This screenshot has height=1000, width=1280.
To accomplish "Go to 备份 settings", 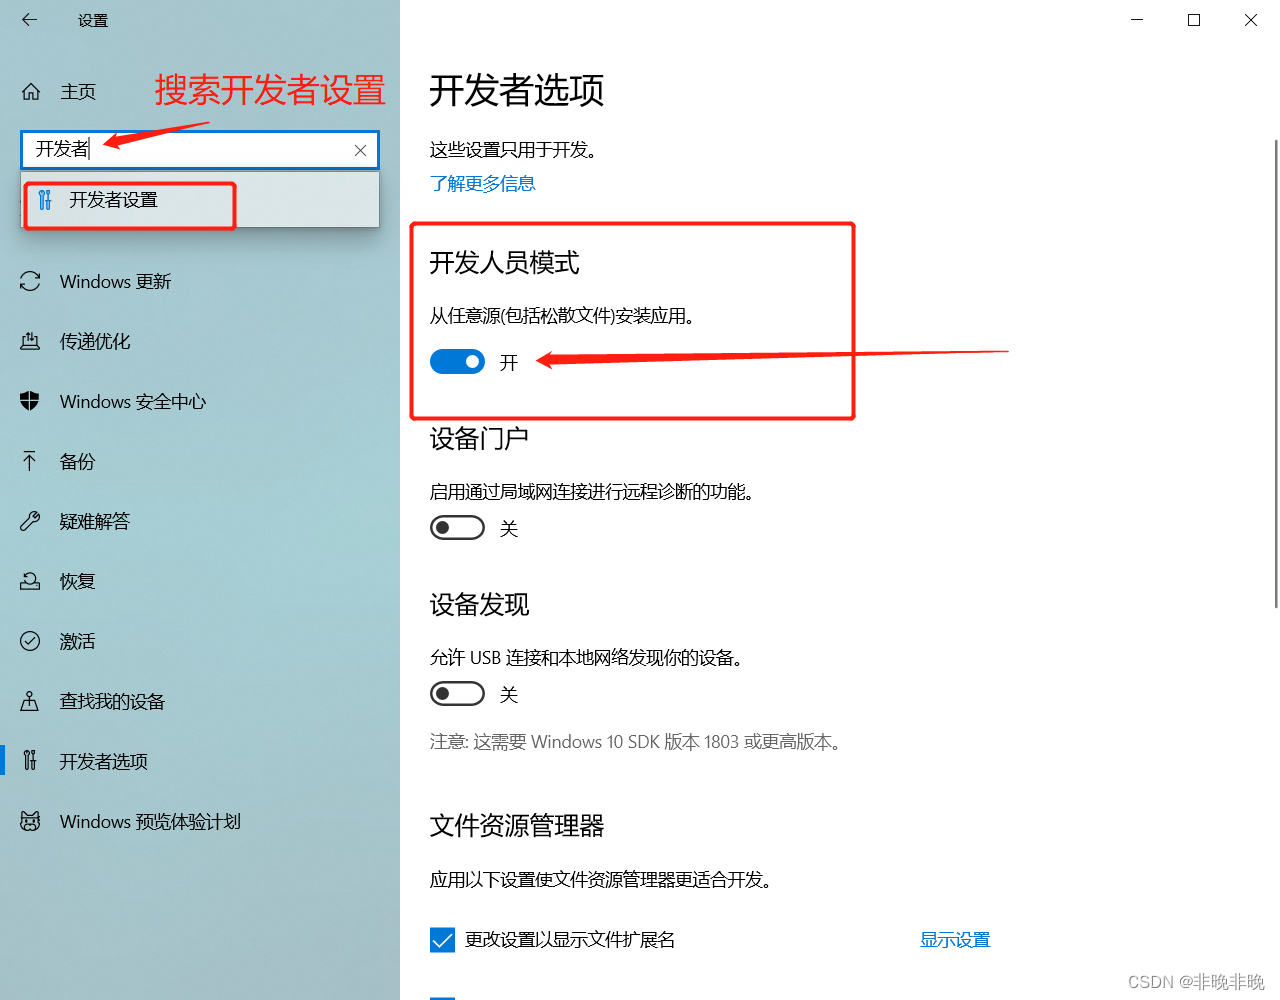I will pos(78,462).
